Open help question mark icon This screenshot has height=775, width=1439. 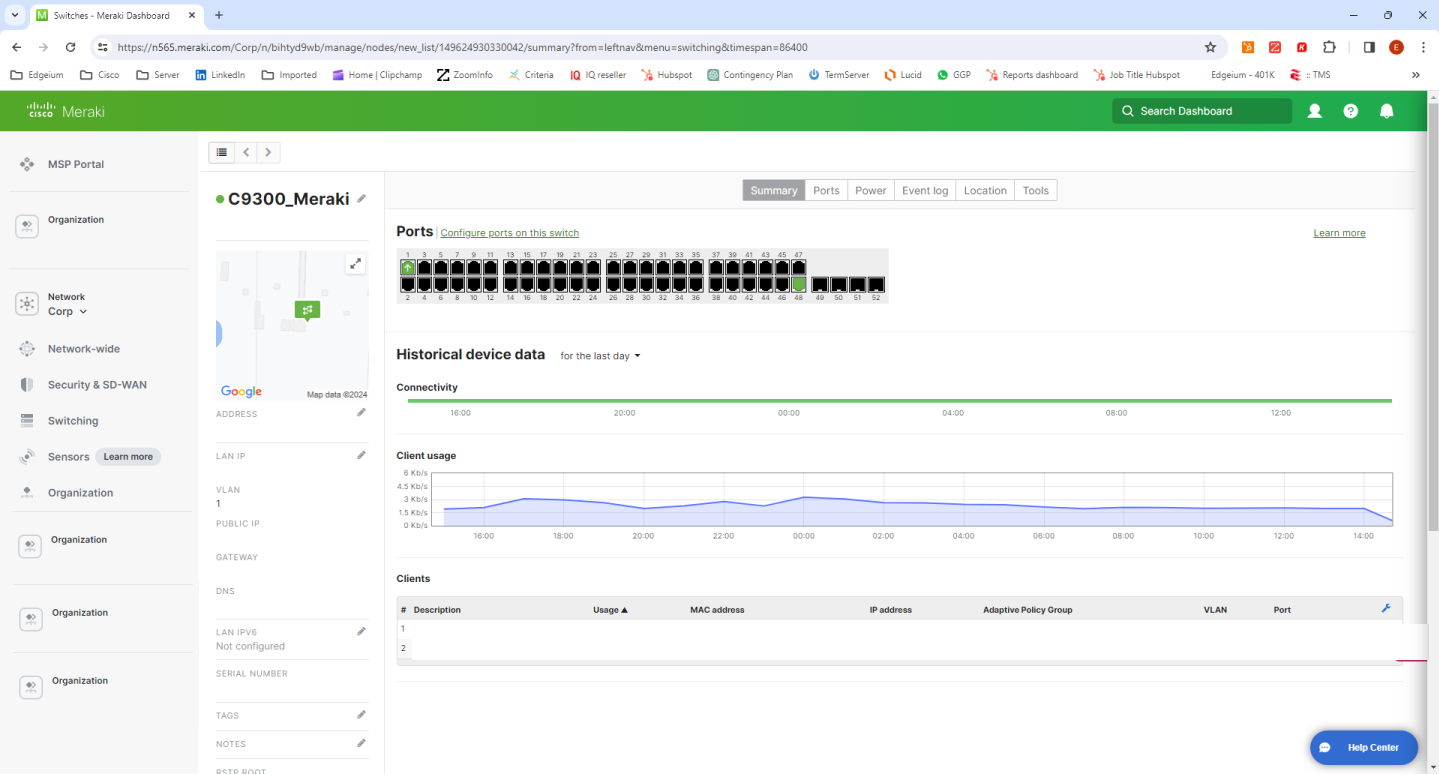pos(1351,111)
